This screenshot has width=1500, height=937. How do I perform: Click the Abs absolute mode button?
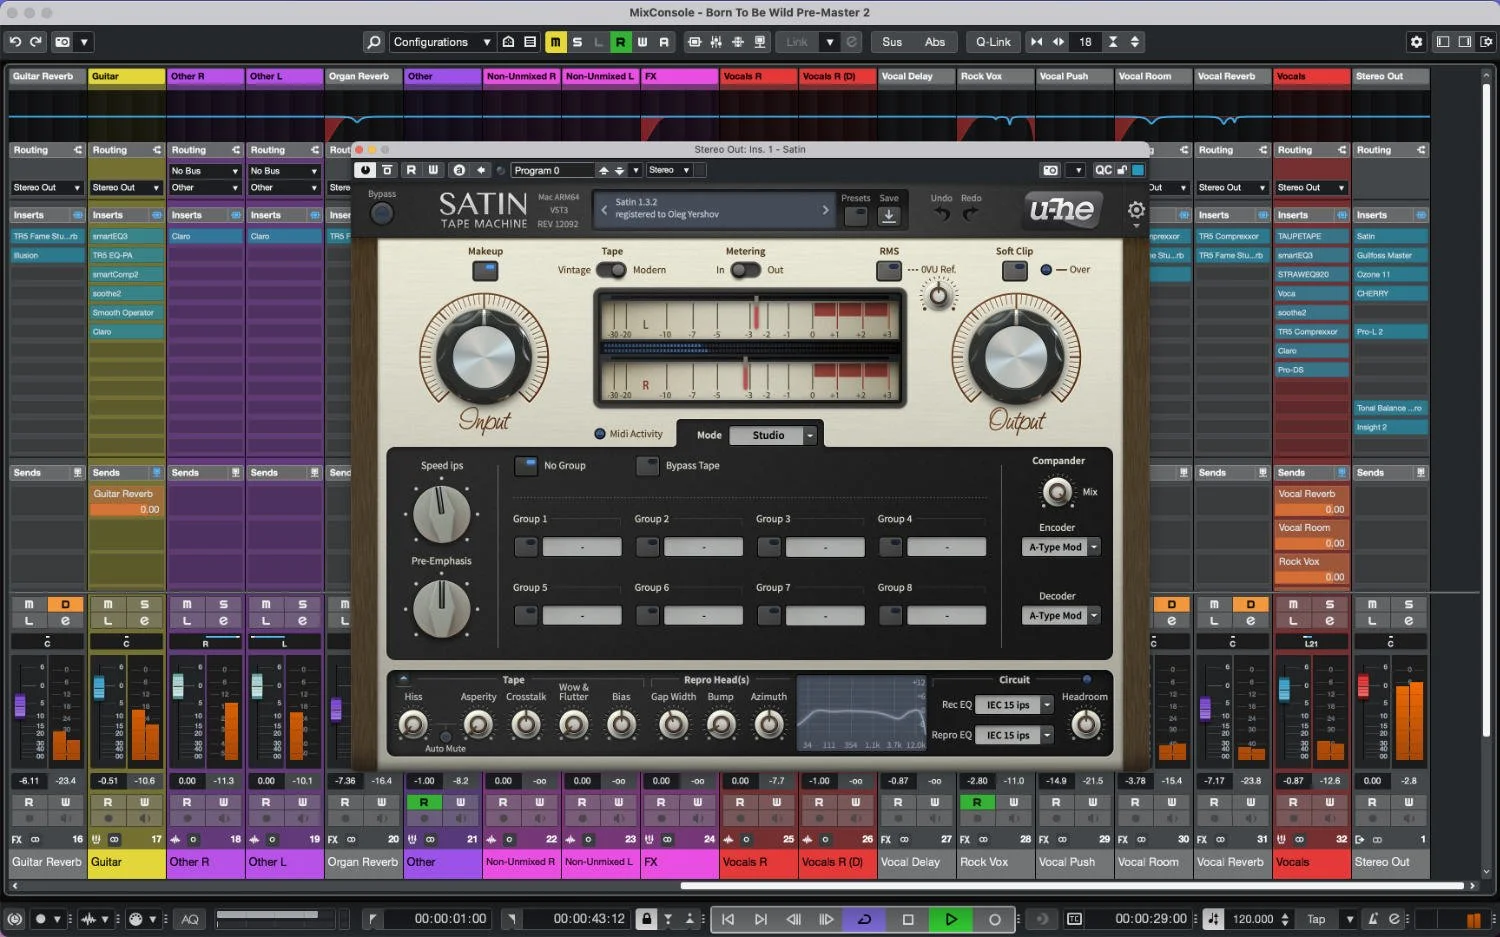(x=935, y=42)
